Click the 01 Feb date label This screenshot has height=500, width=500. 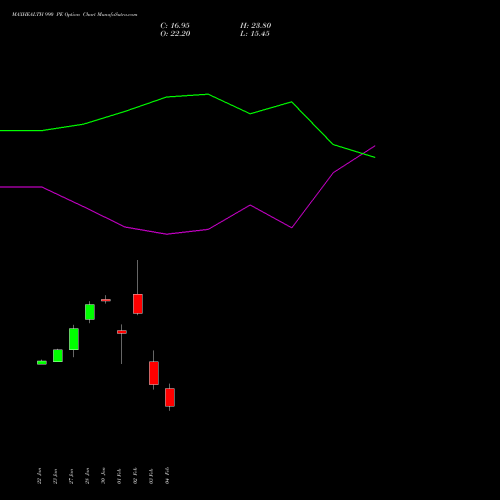tap(119, 476)
